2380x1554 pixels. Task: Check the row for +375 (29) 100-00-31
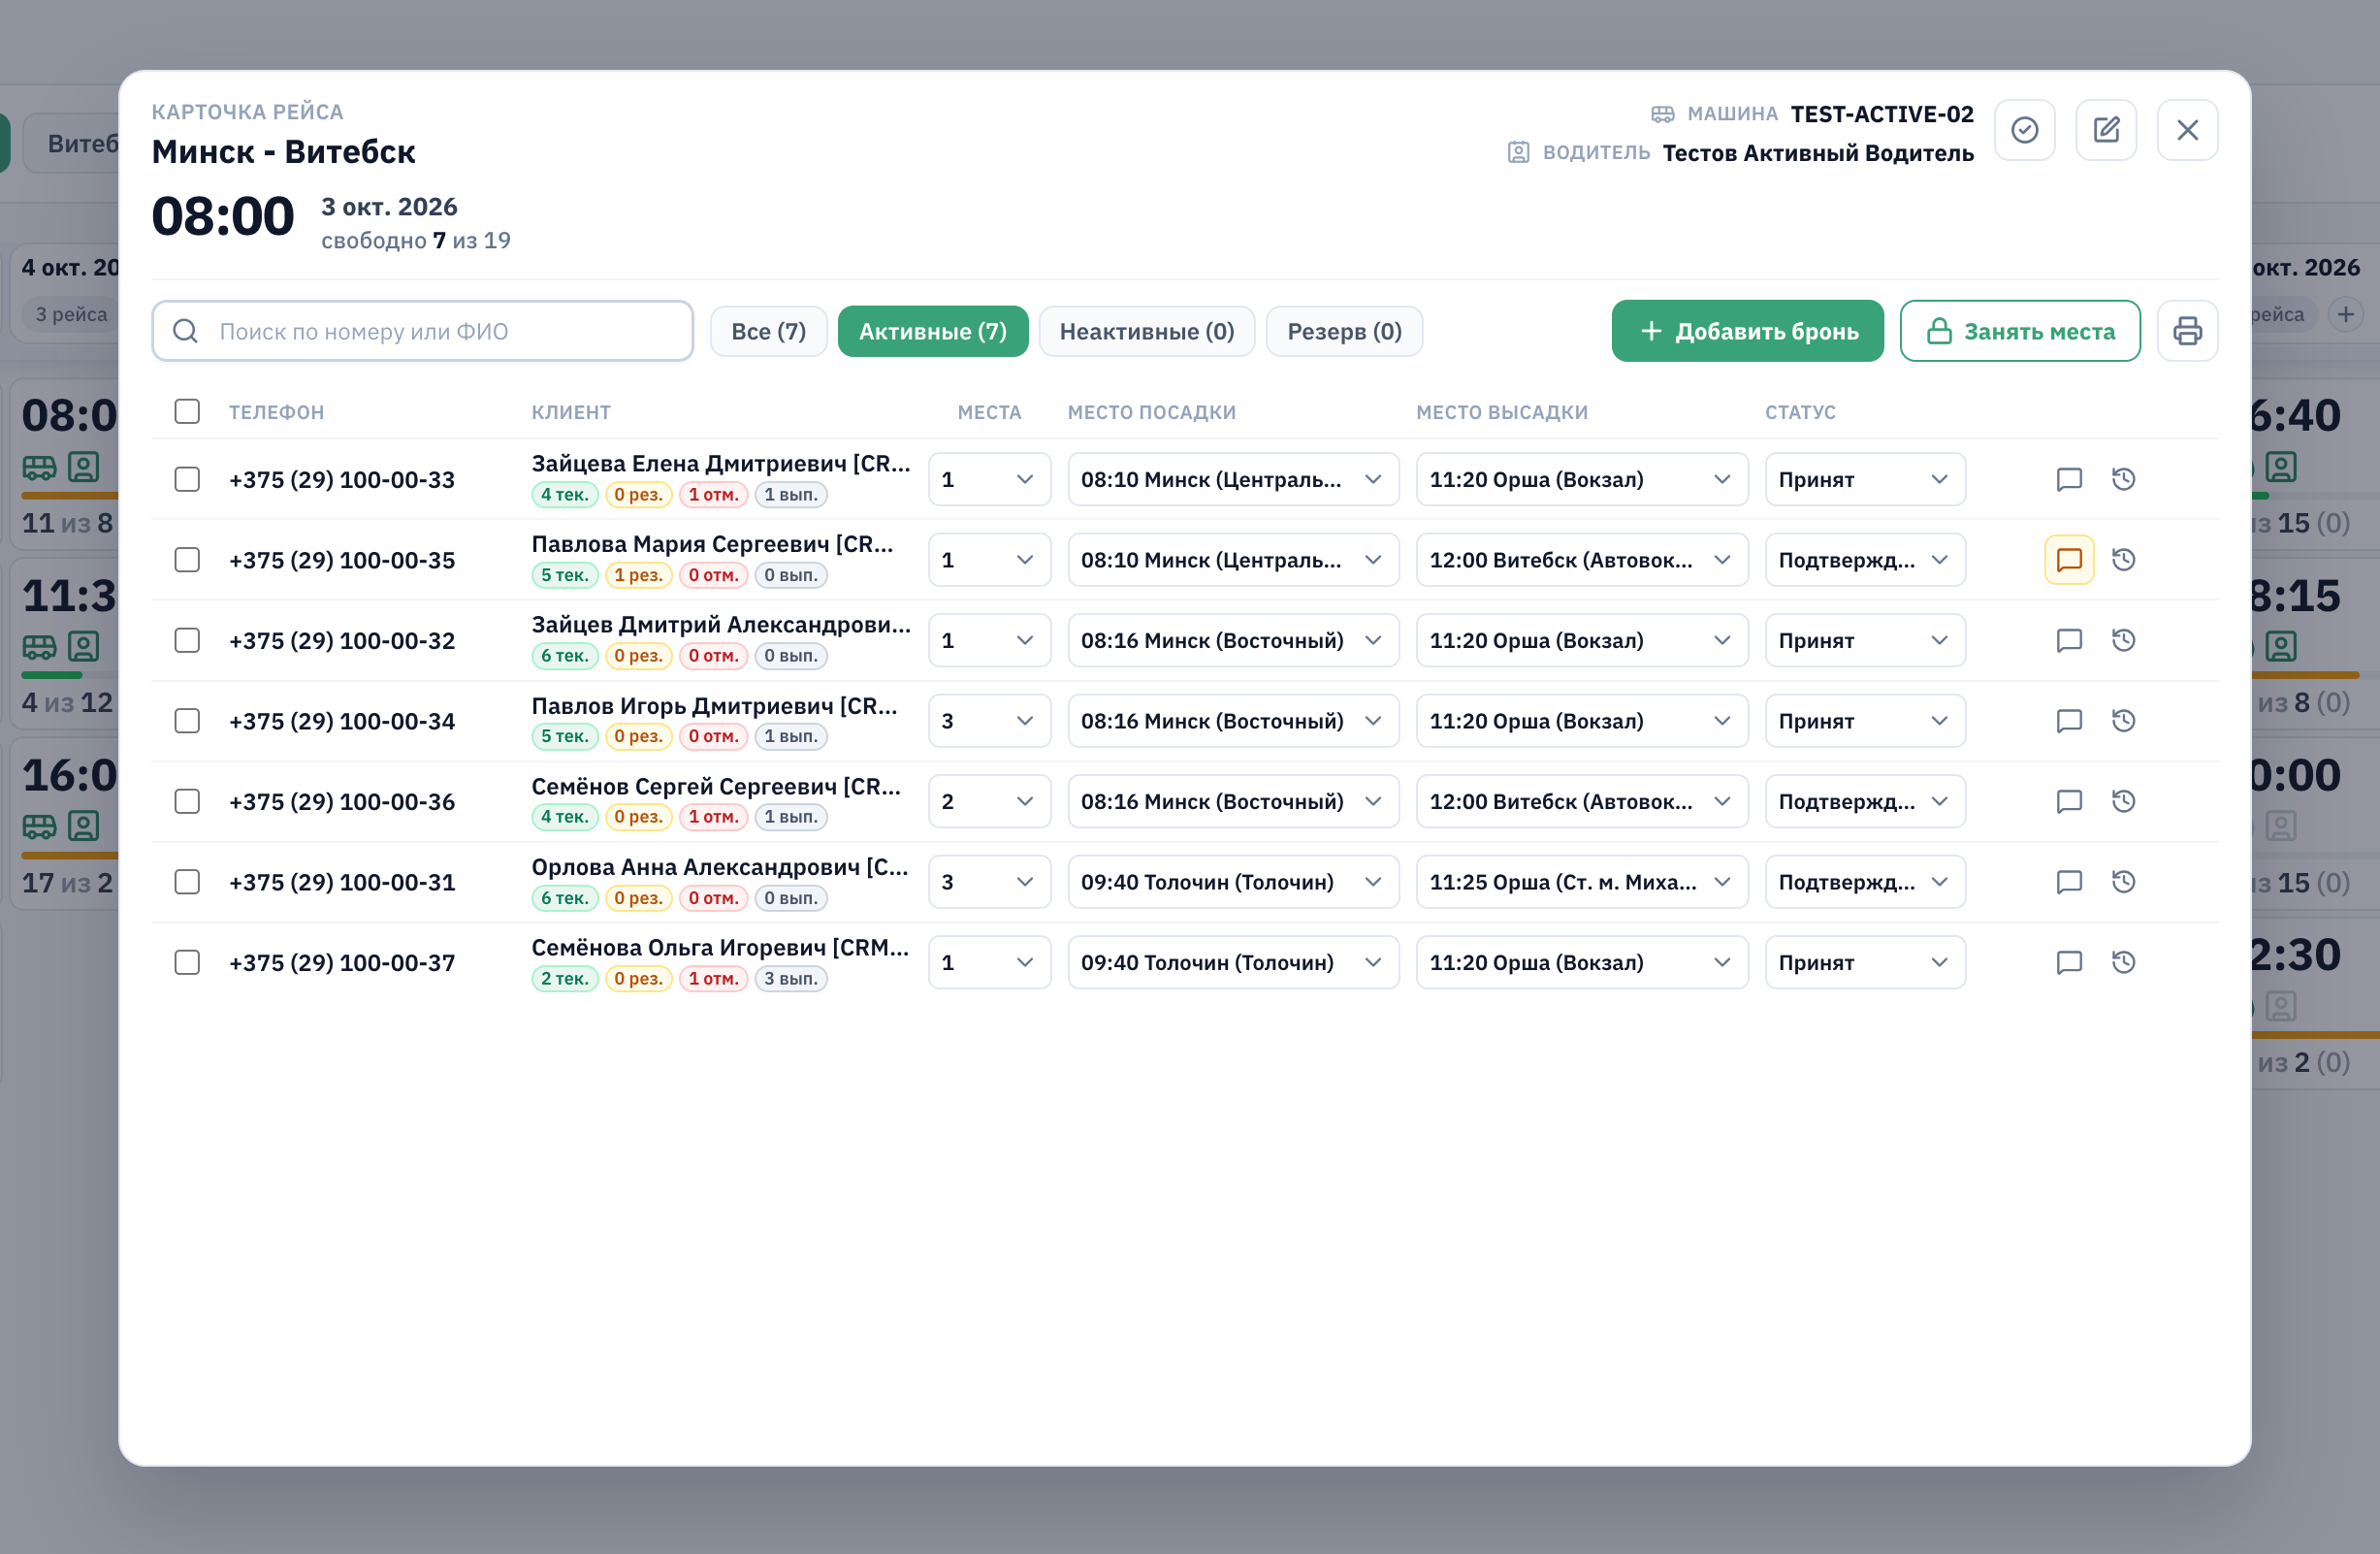point(187,882)
